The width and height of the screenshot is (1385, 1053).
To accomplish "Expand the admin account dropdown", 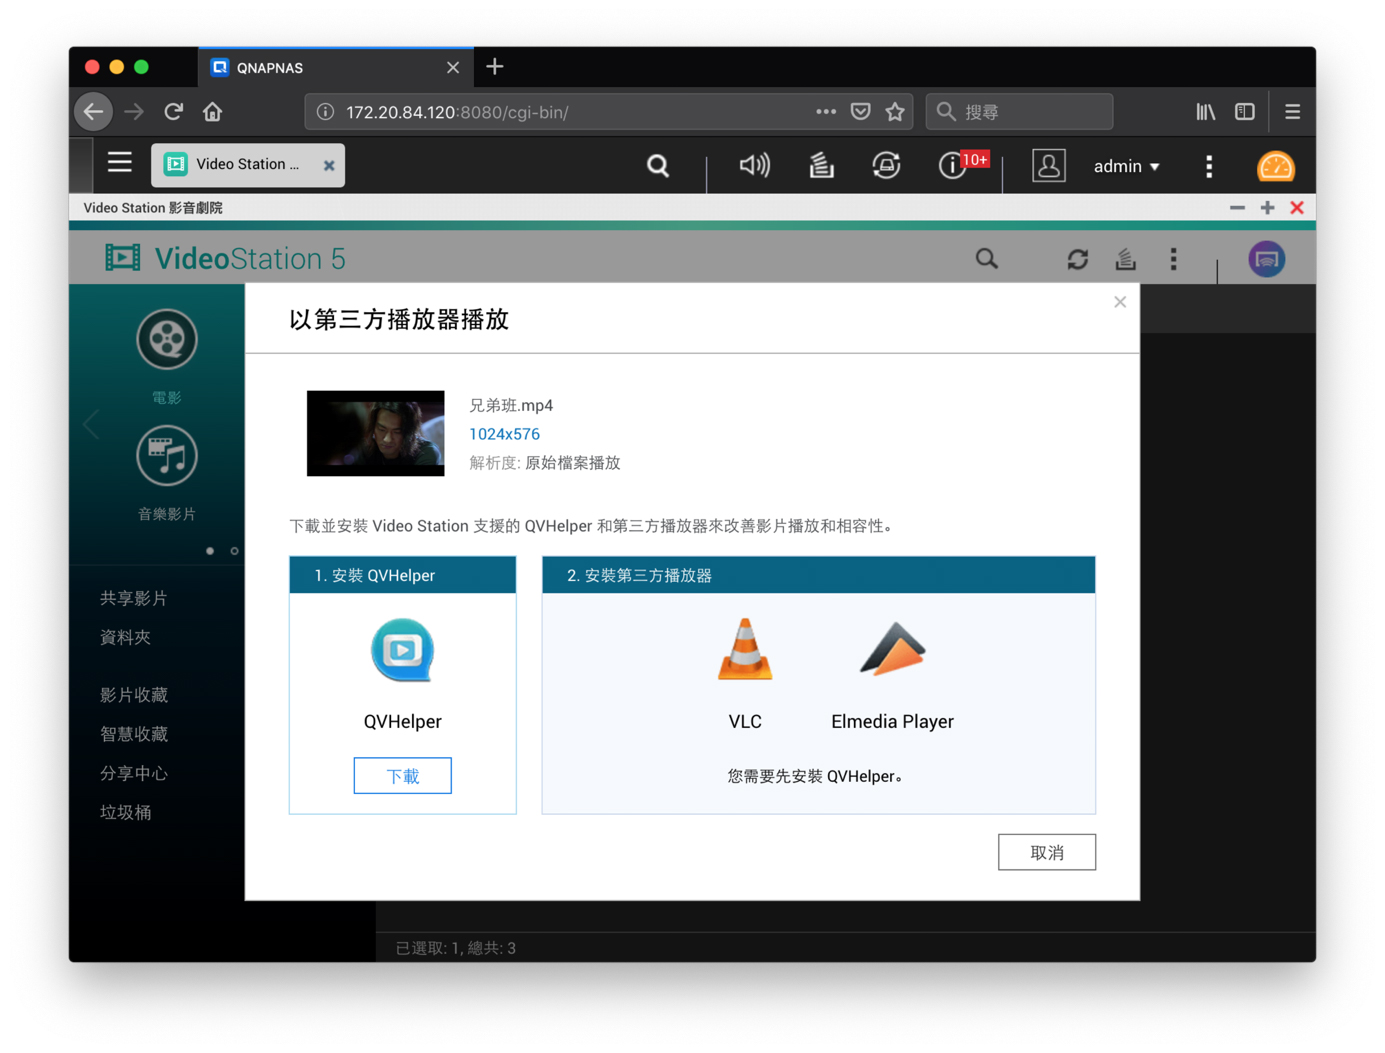I will tap(1126, 166).
